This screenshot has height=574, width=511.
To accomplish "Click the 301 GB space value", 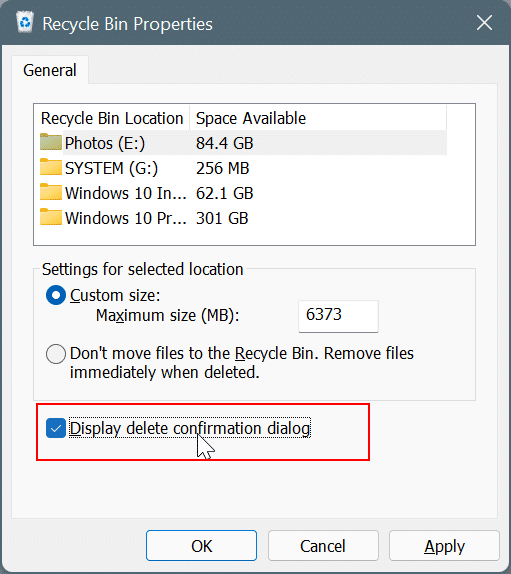I will [x=222, y=218].
